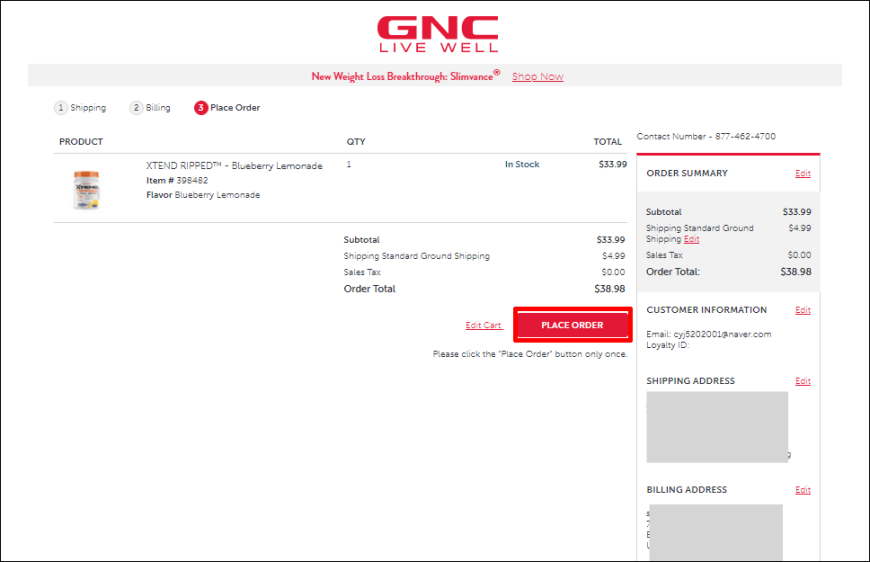Image resolution: width=870 pixels, height=562 pixels.
Task: Click the QTY column header
Action: [356, 141]
